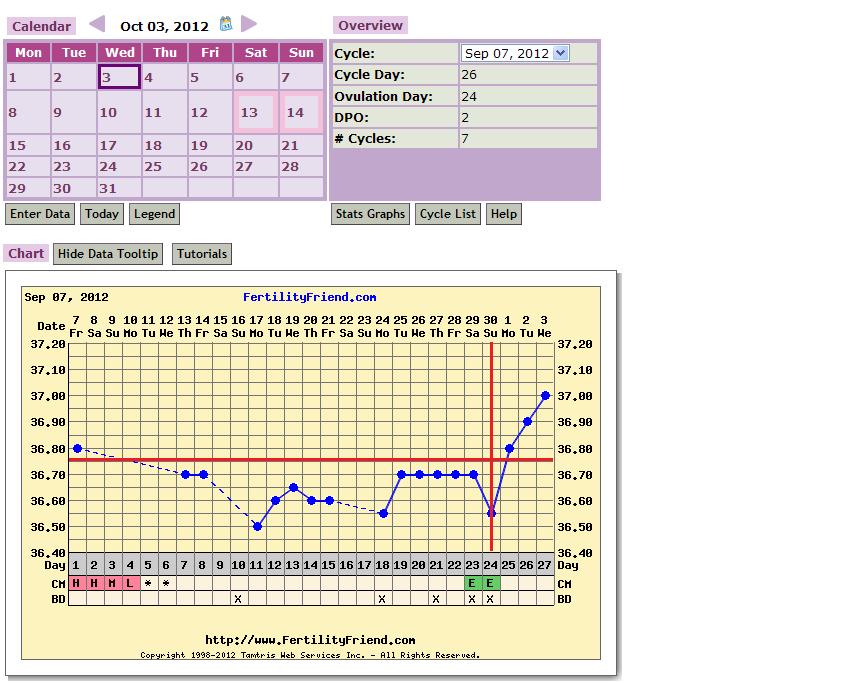Toggle Hide Data Tooltip

pyautogui.click(x=108, y=254)
